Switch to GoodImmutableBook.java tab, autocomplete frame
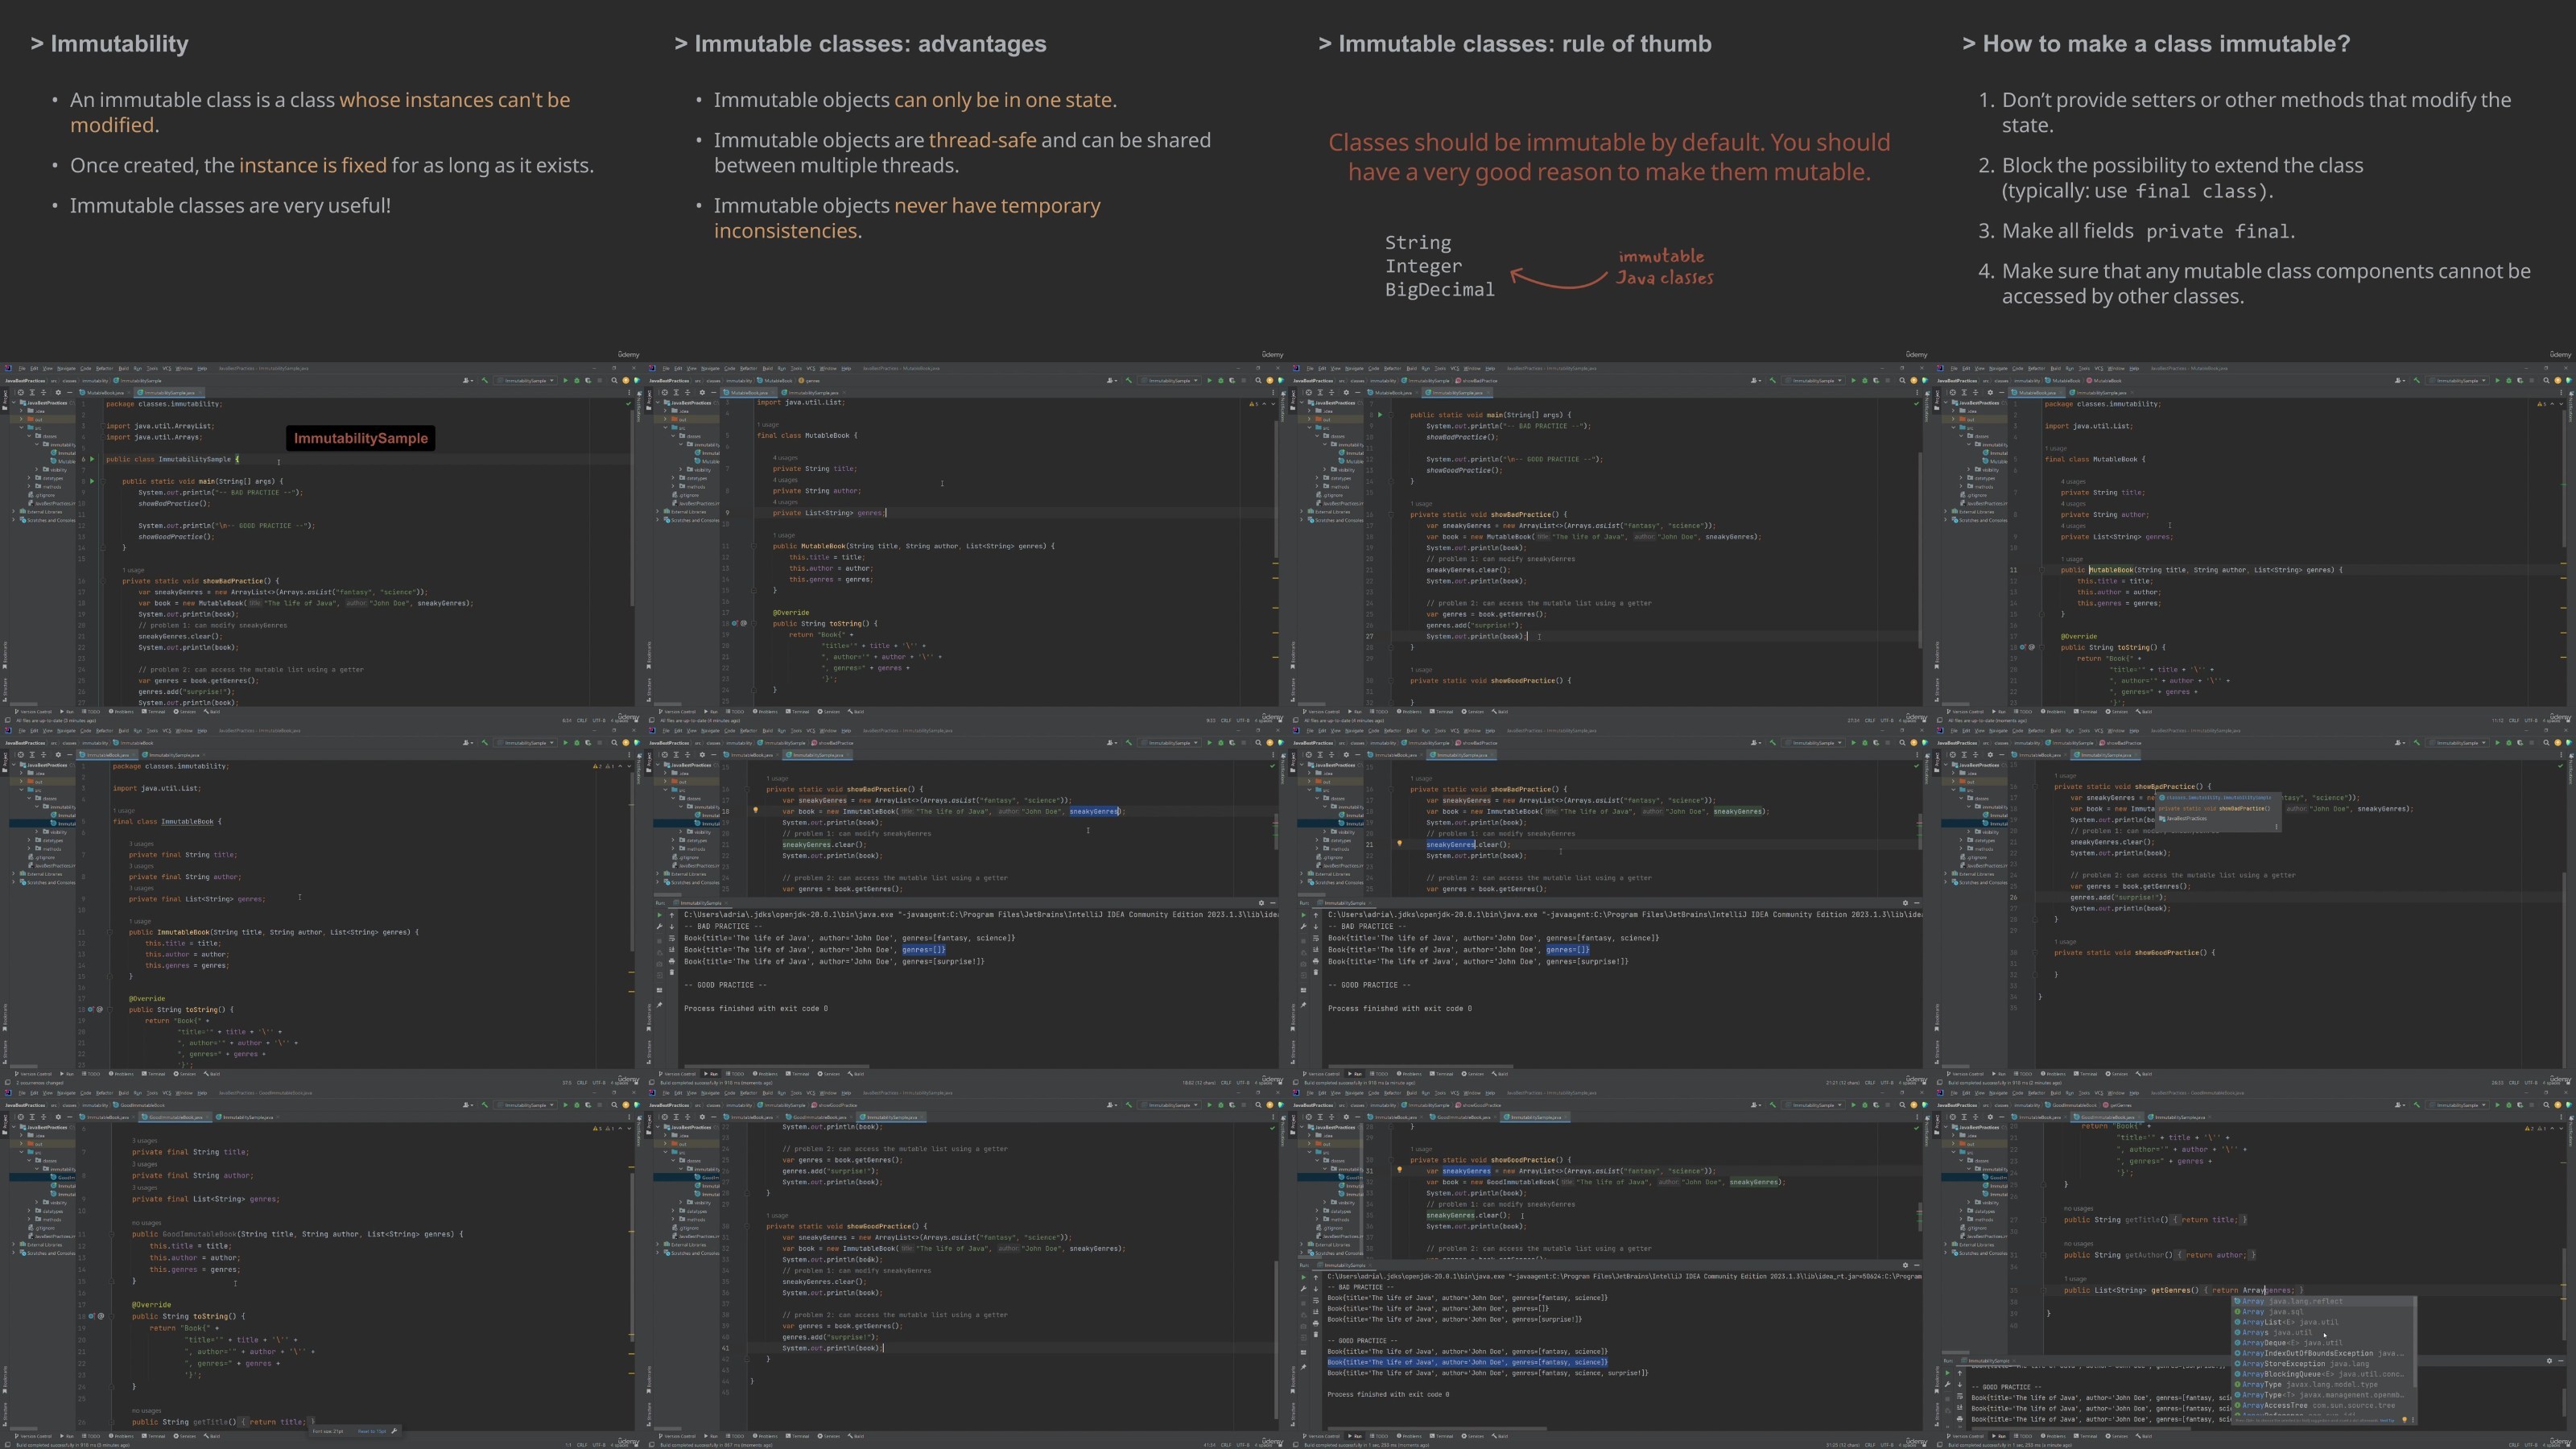Viewport: 2576px width, 1449px height. pos(2107,1118)
